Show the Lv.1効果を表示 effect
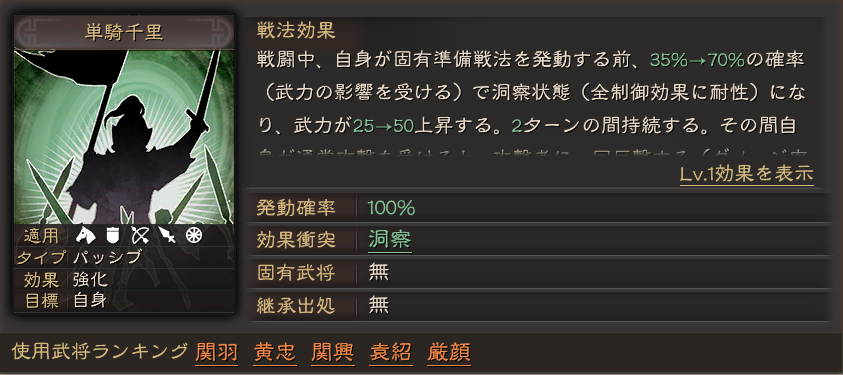843x375 pixels. [x=746, y=174]
